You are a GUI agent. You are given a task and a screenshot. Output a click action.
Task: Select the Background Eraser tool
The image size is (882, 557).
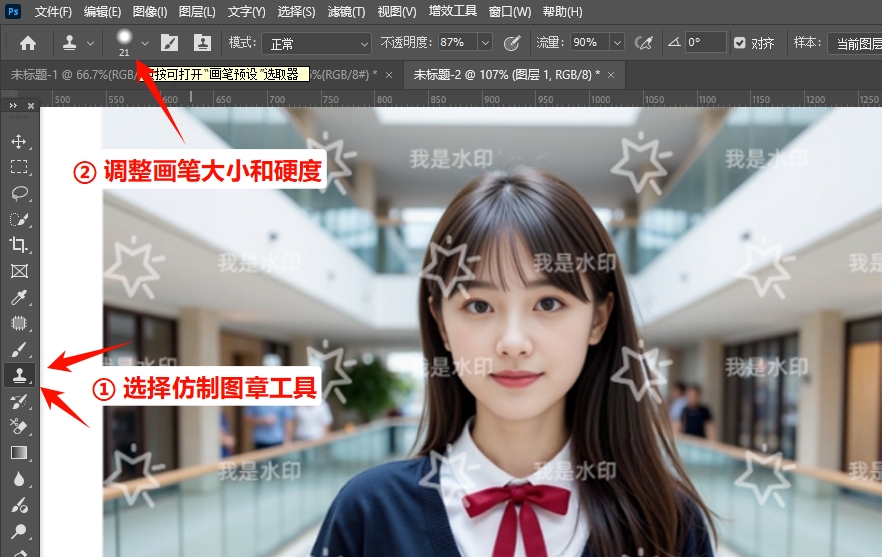(19, 427)
